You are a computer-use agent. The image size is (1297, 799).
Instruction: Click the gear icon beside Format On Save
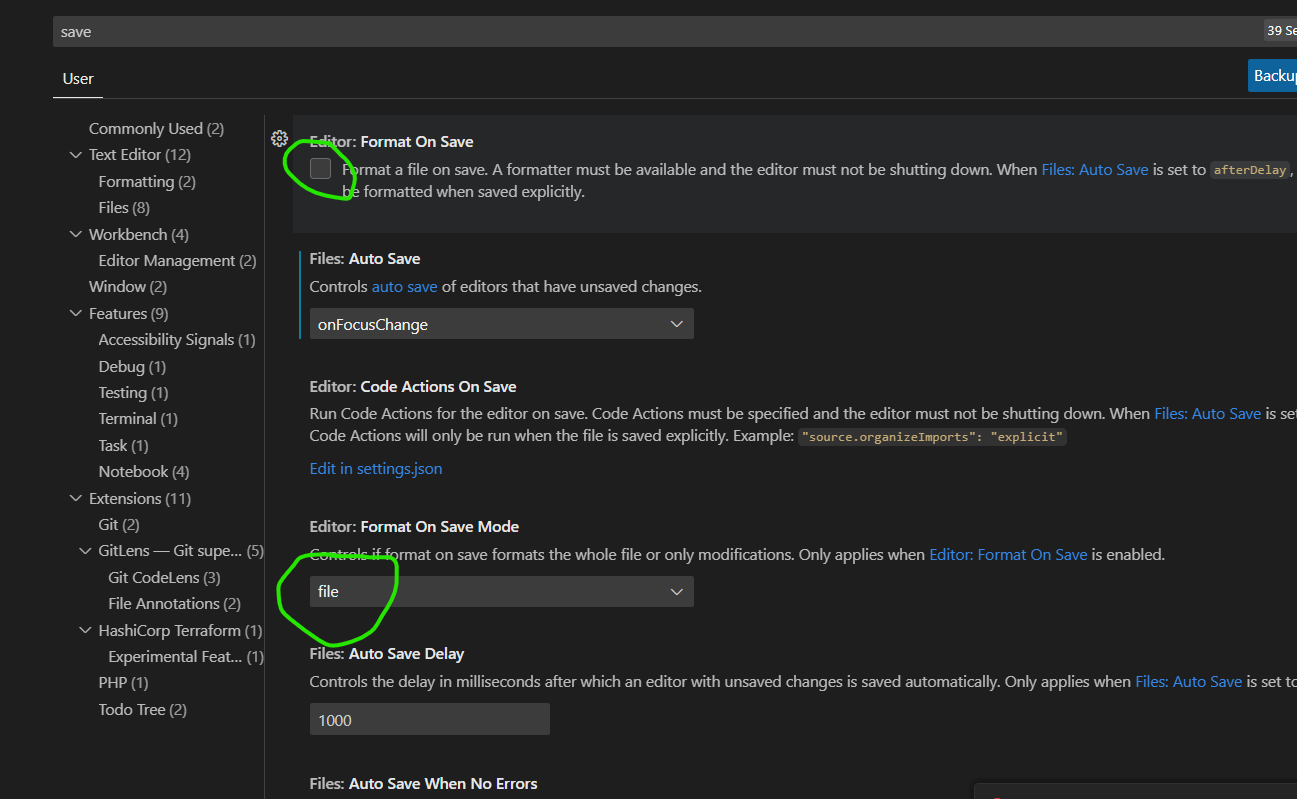point(280,140)
